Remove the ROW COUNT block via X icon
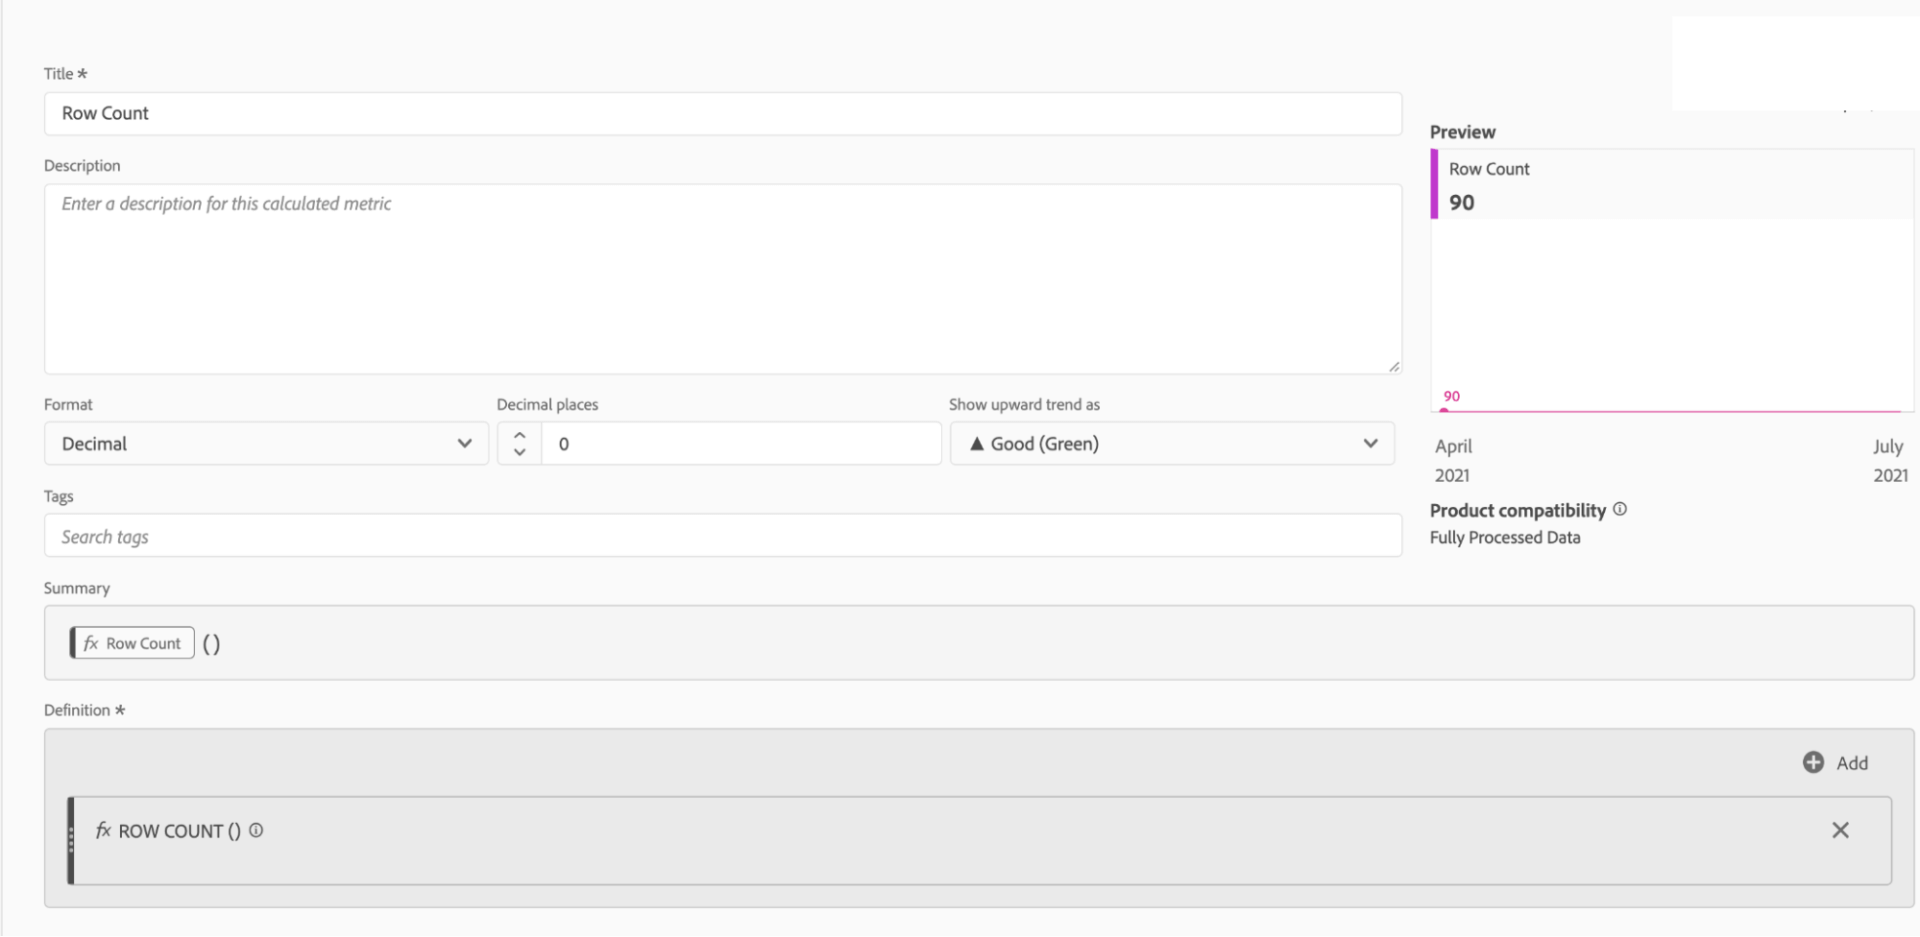The image size is (1920, 937). click(x=1841, y=830)
